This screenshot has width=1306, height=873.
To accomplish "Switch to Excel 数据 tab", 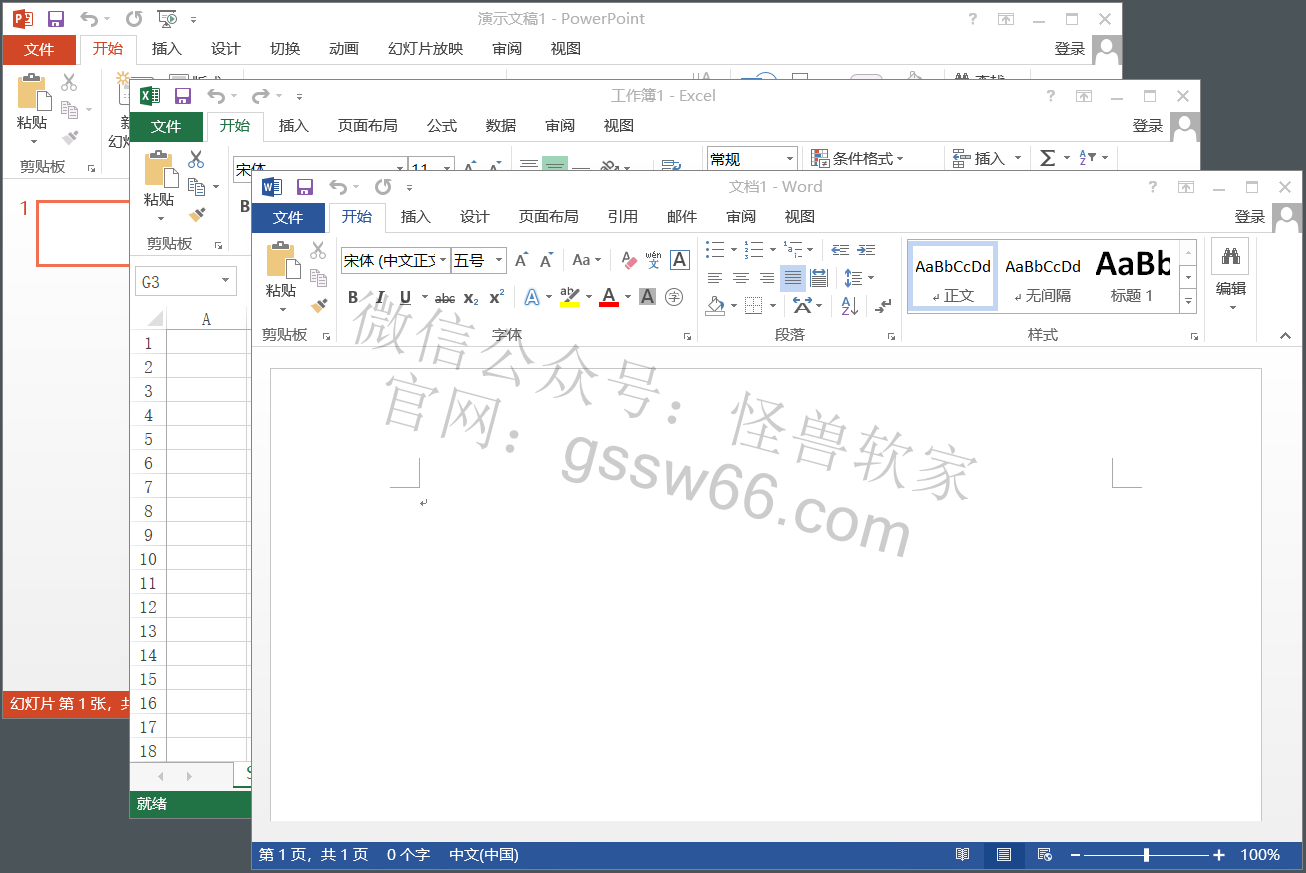I will click(501, 126).
